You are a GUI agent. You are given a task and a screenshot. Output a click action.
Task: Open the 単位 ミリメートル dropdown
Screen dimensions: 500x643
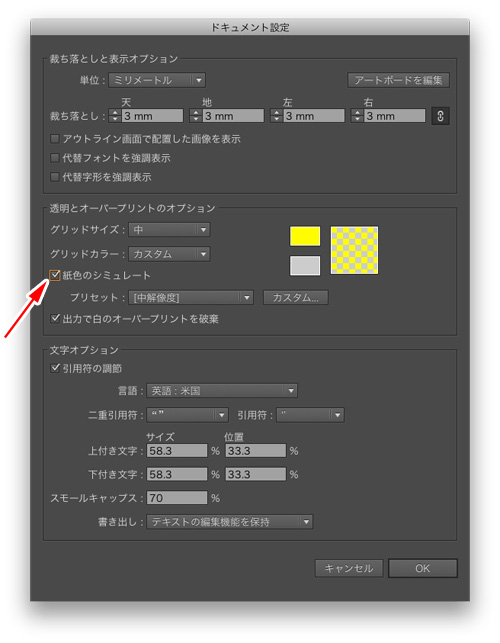pyautogui.click(x=157, y=80)
